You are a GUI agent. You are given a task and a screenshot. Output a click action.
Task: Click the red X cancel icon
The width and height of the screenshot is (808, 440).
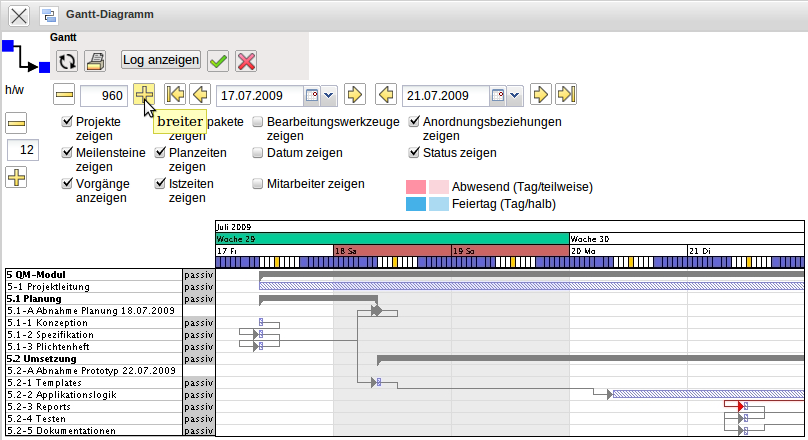coord(246,61)
